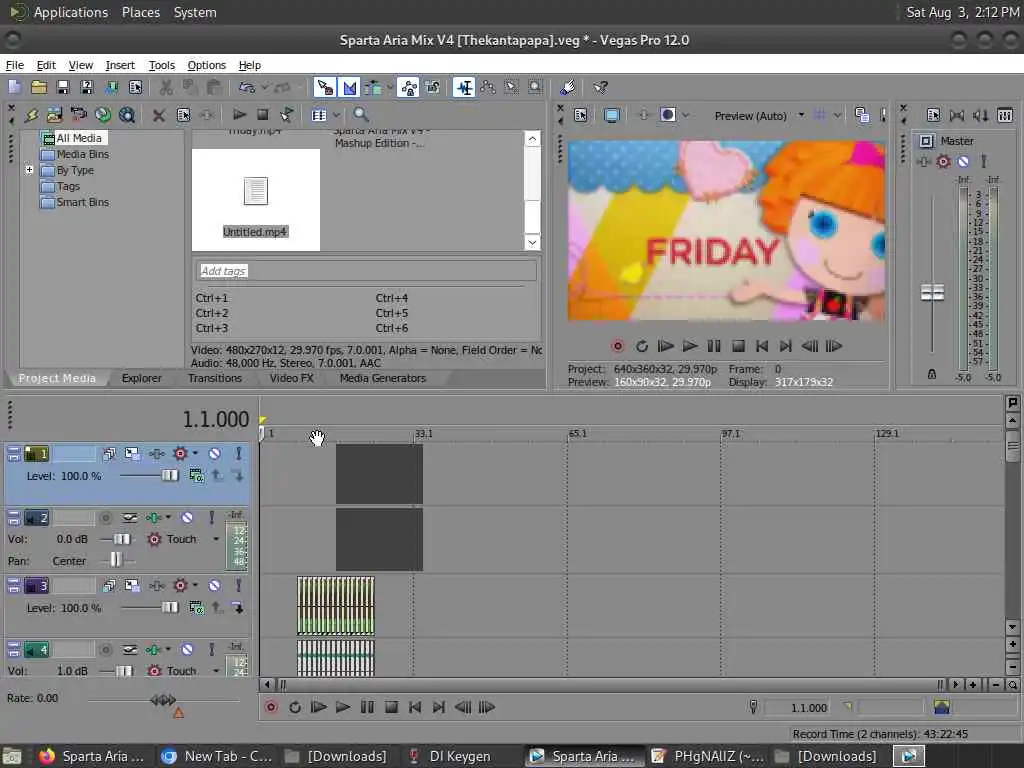Start preview in the Project Media toolbar
This screenshot has width=1024, height=768.
[x=239, y=115]
